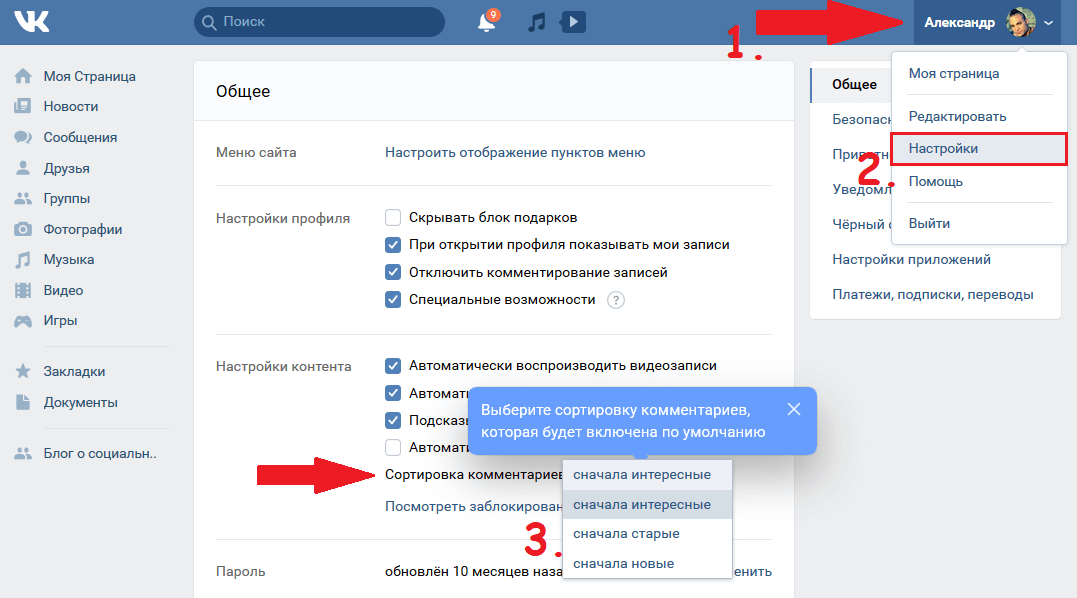Screen dimensions: 1077x598
Task: Toggle the Подсказы... checkbox
Action: tap(393, 420)
